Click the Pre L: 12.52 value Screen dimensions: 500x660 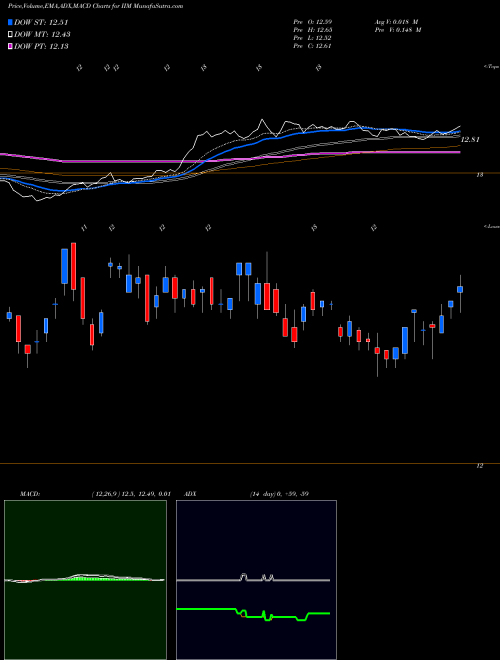[313, 38]
